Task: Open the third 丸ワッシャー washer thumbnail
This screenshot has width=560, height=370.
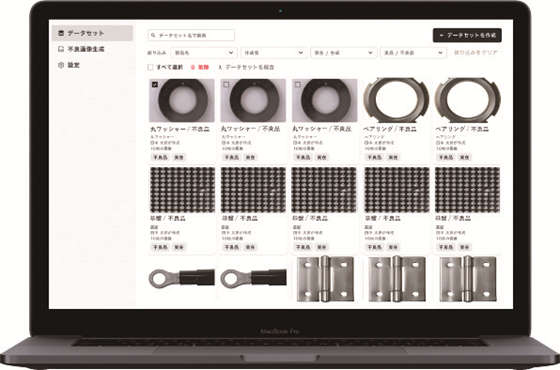Action: click(x=325, y=100)
